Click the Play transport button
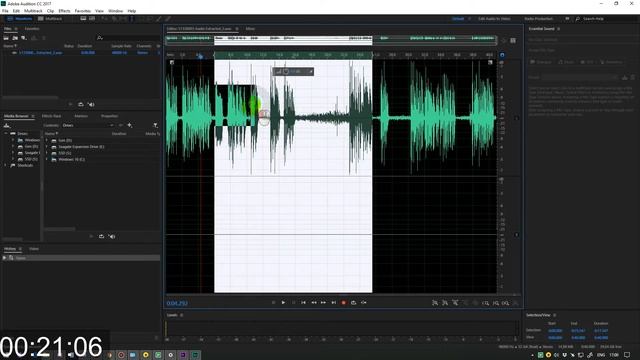 [283, 303]
